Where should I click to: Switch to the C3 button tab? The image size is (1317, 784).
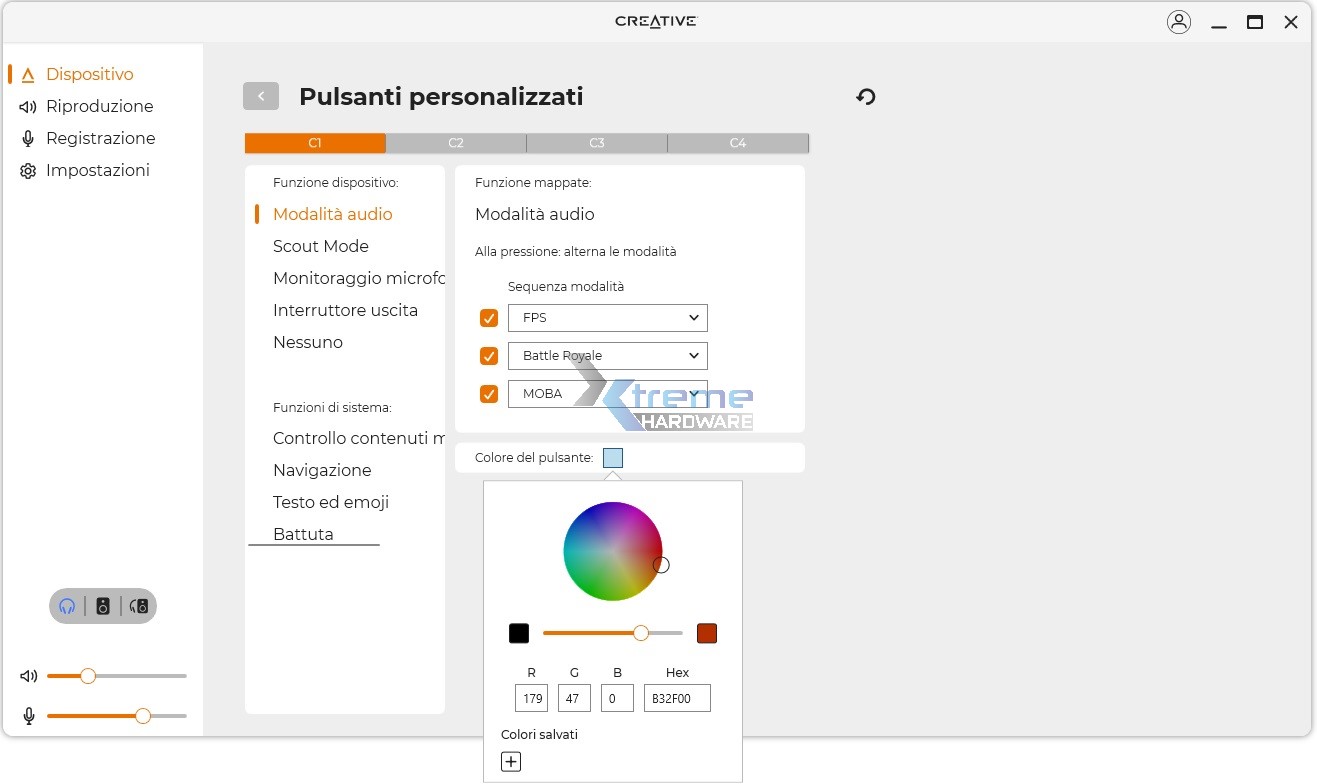[597, 143]
